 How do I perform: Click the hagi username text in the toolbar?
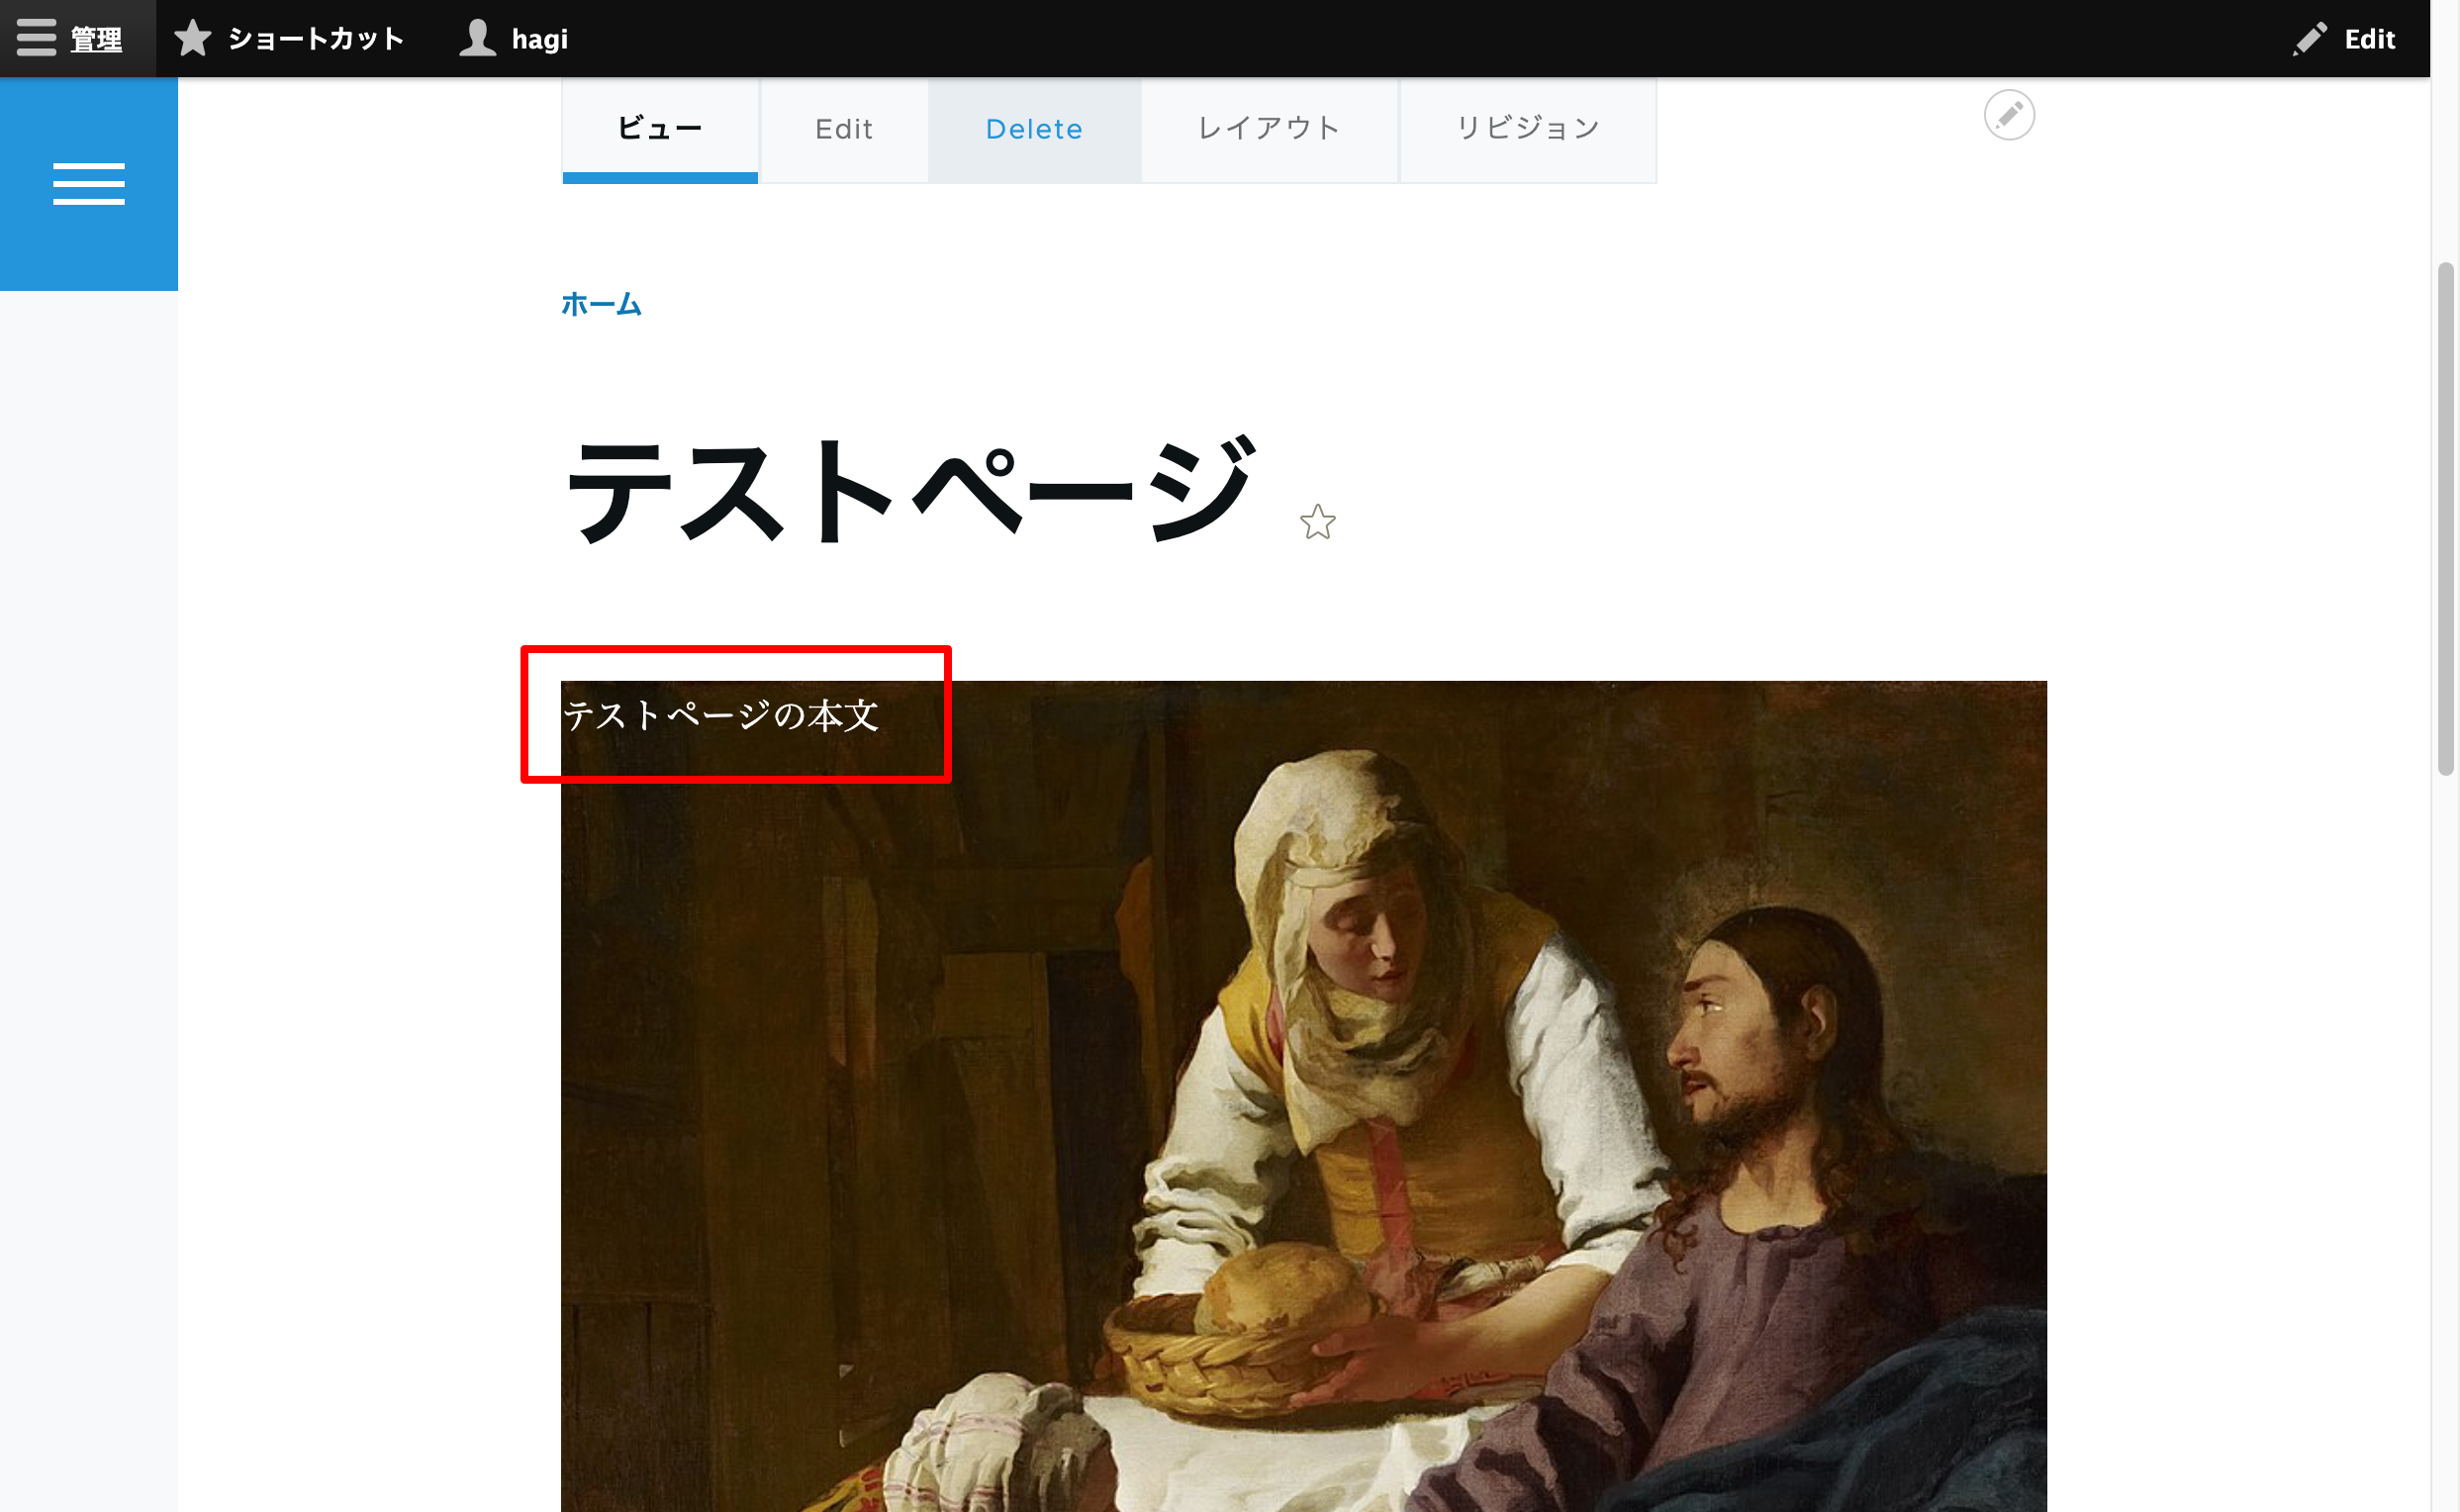(540, 40)
